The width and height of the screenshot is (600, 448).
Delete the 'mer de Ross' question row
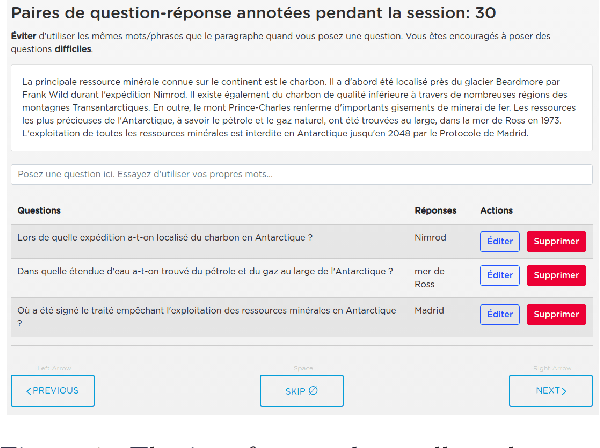tap(556, 275)
